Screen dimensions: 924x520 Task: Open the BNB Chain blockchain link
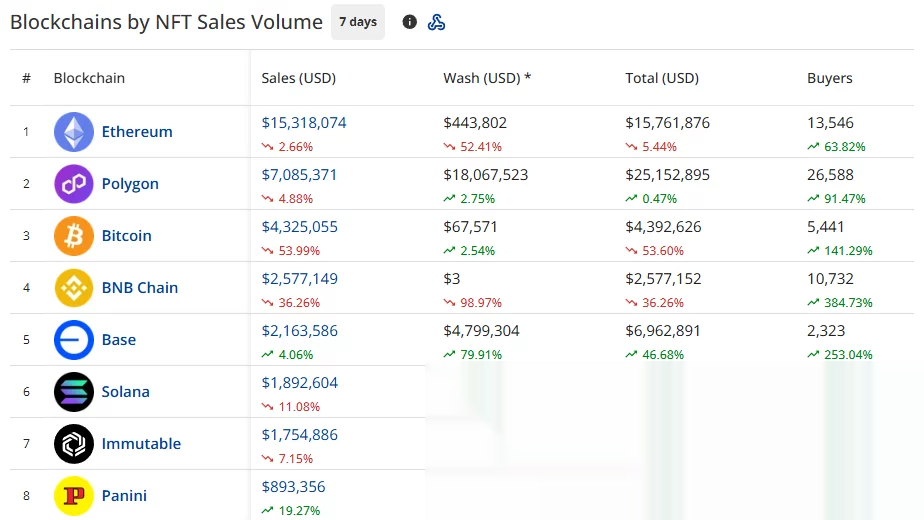[x=140, y=287]
